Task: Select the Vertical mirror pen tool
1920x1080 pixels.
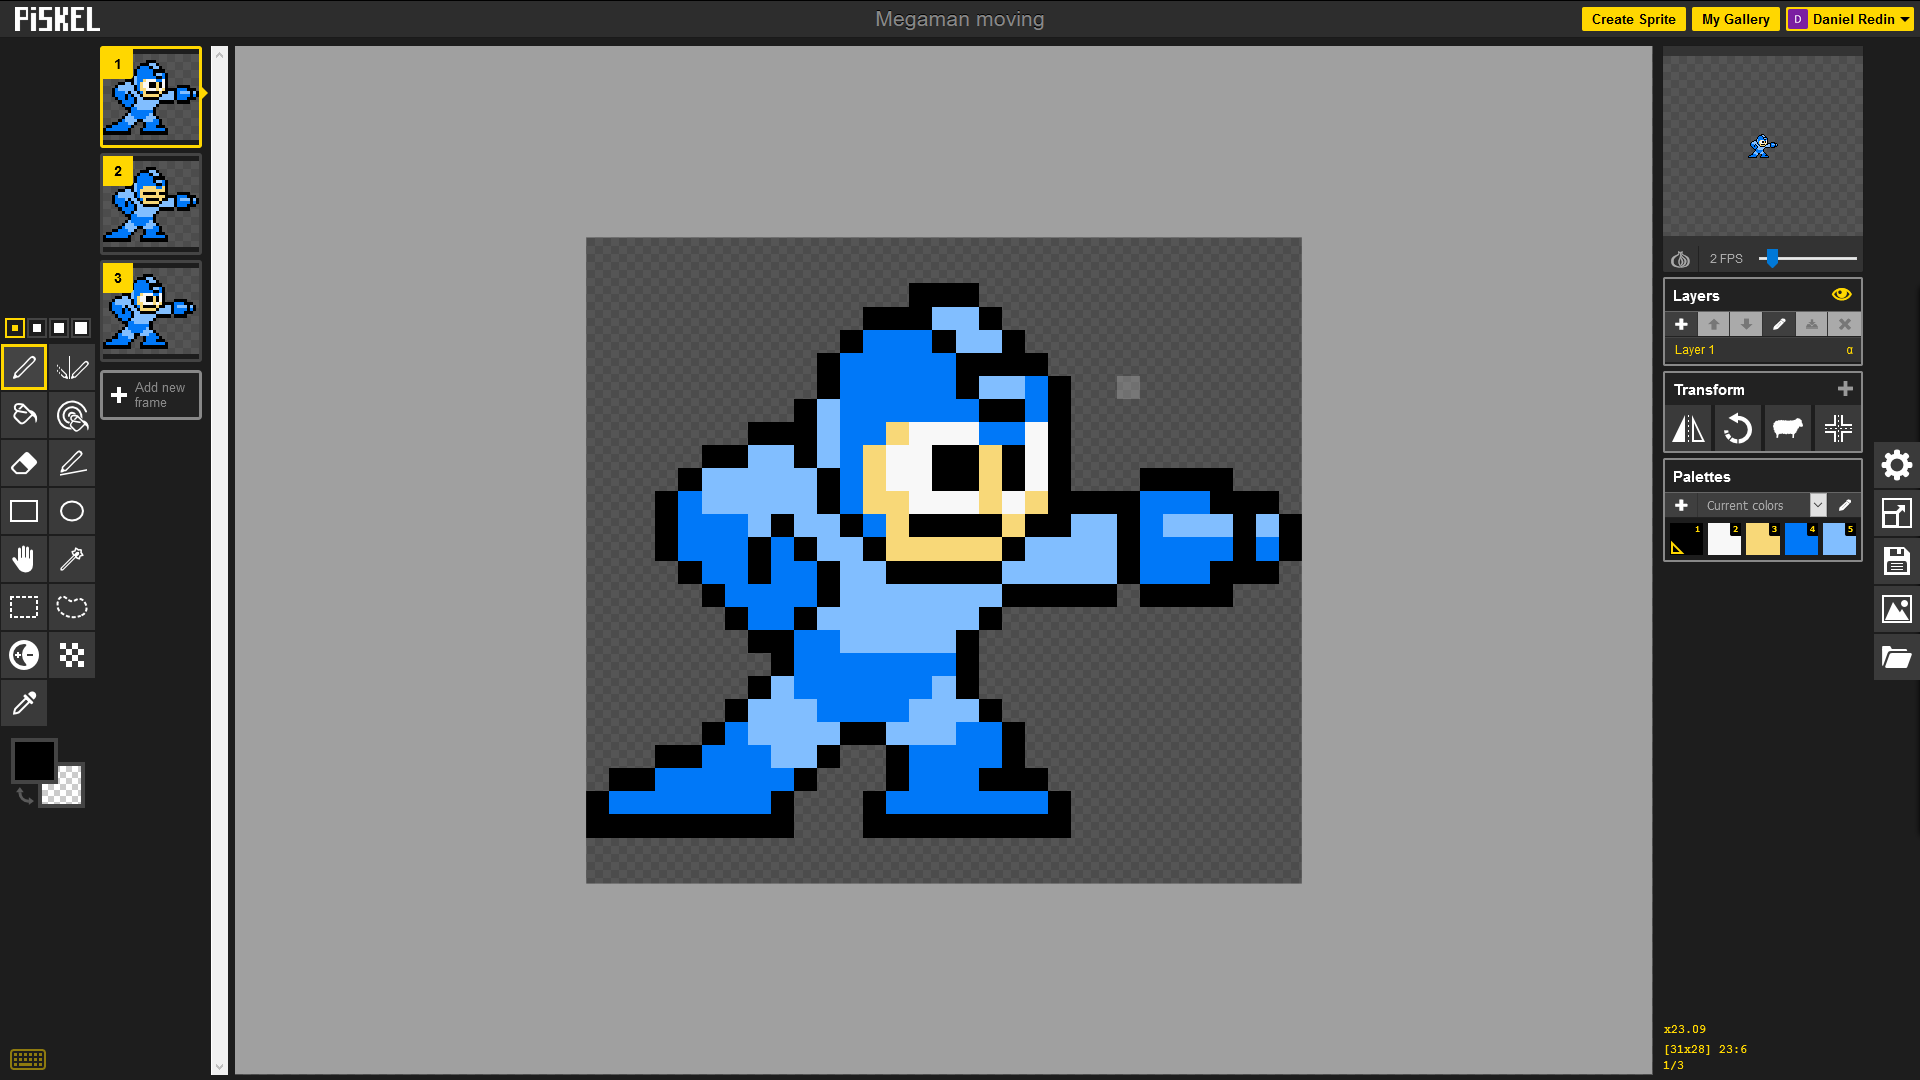Action: 72,367
